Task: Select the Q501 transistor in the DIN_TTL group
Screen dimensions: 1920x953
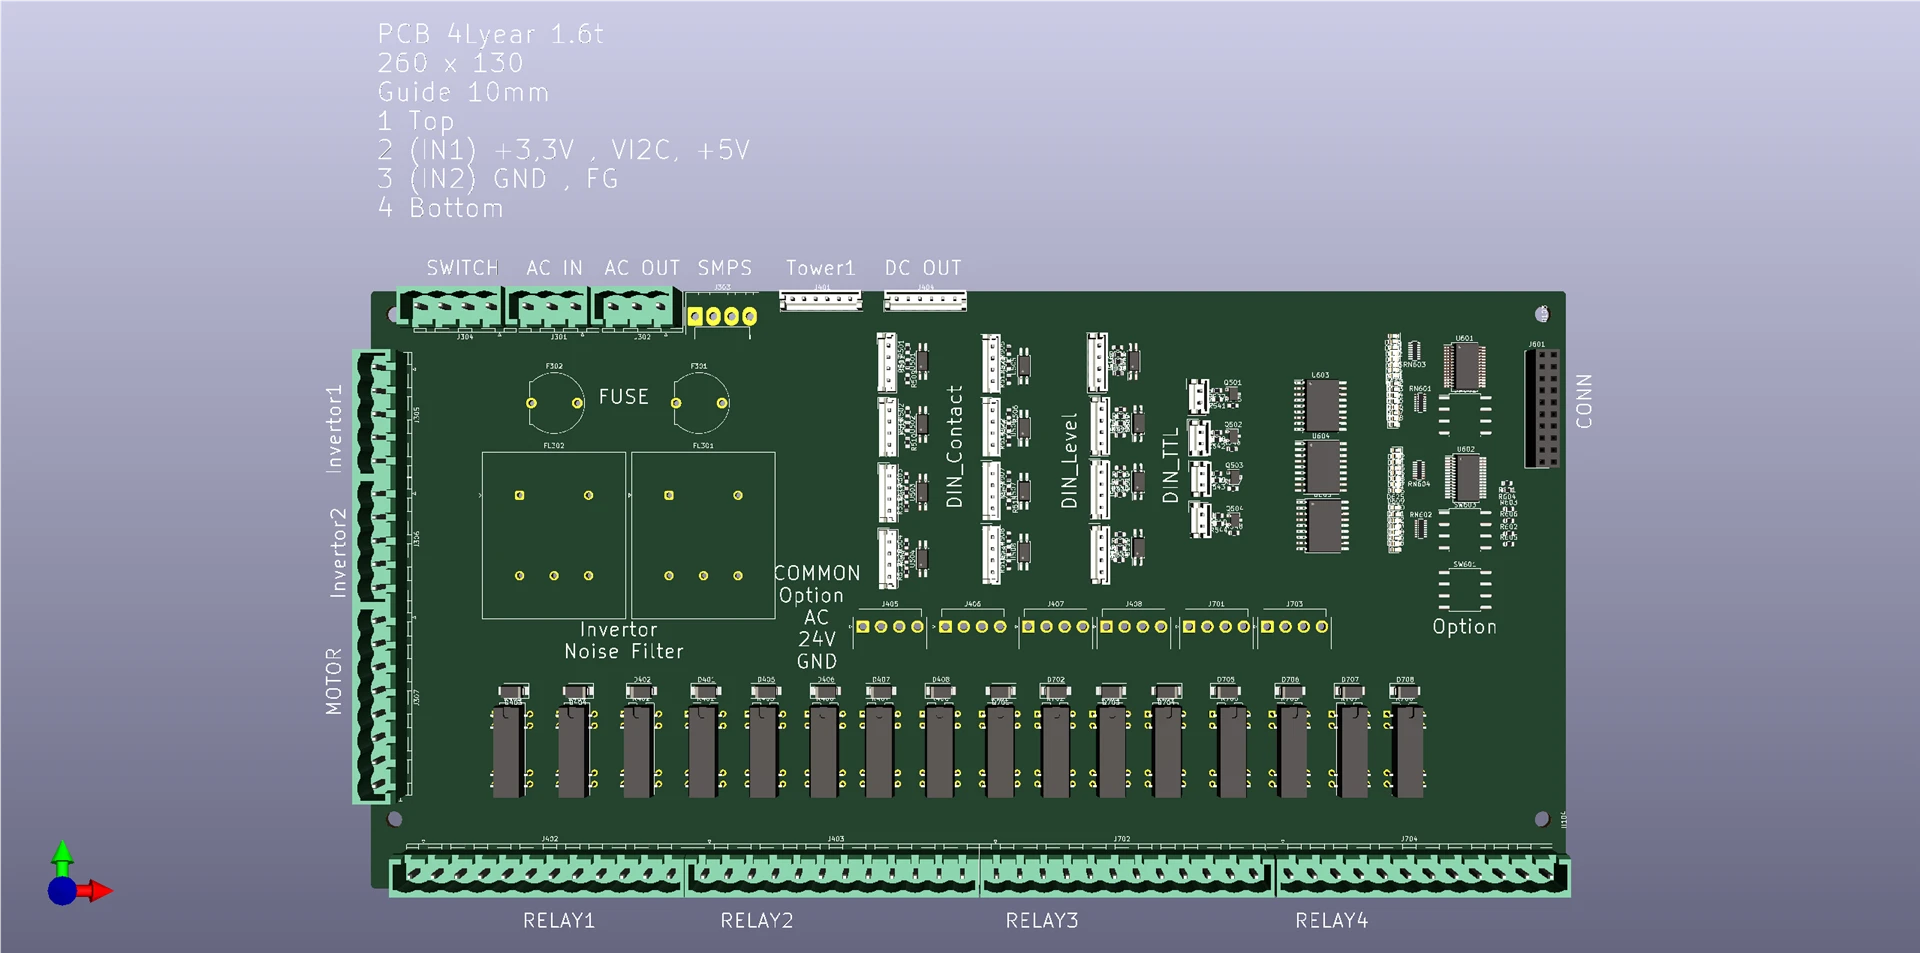Action: click(1232, 396)
